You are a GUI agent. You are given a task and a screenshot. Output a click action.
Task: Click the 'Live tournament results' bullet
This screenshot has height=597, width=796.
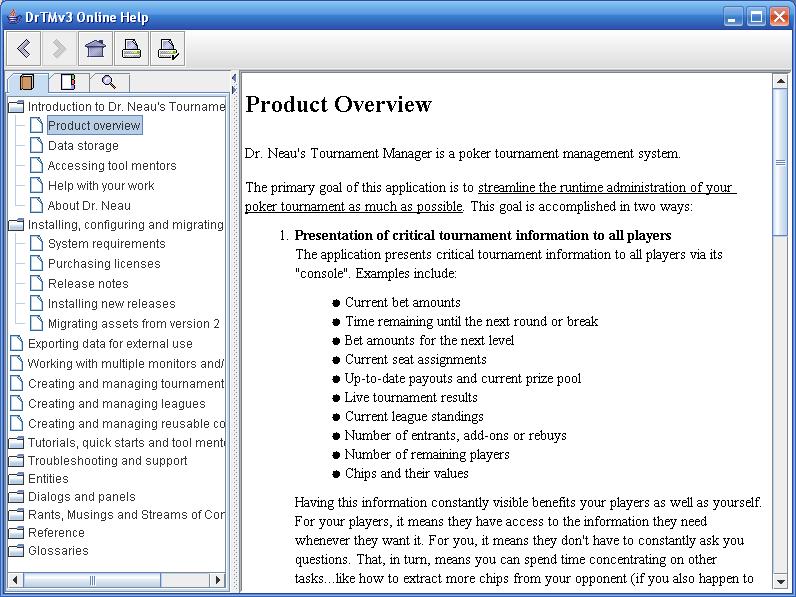coord(411,397)
